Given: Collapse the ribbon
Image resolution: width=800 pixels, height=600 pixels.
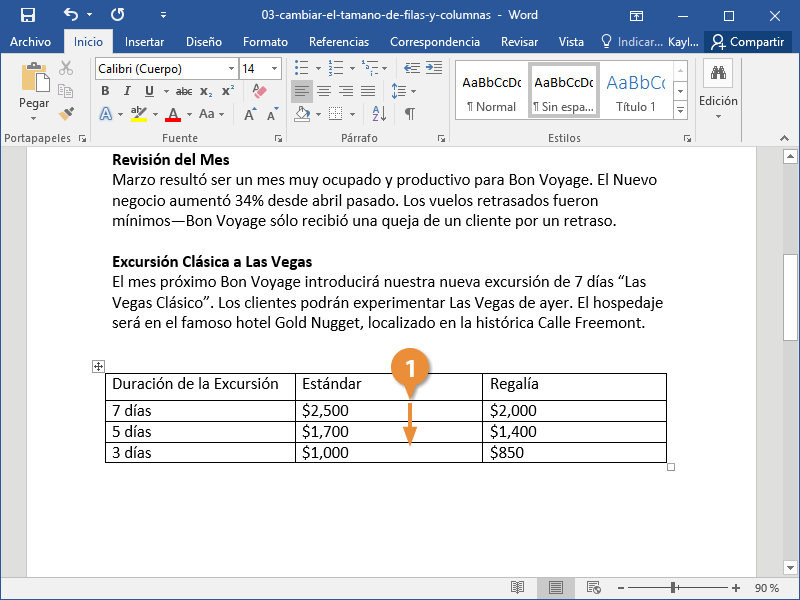Looking at the screenshot, I should click(784, 138).
